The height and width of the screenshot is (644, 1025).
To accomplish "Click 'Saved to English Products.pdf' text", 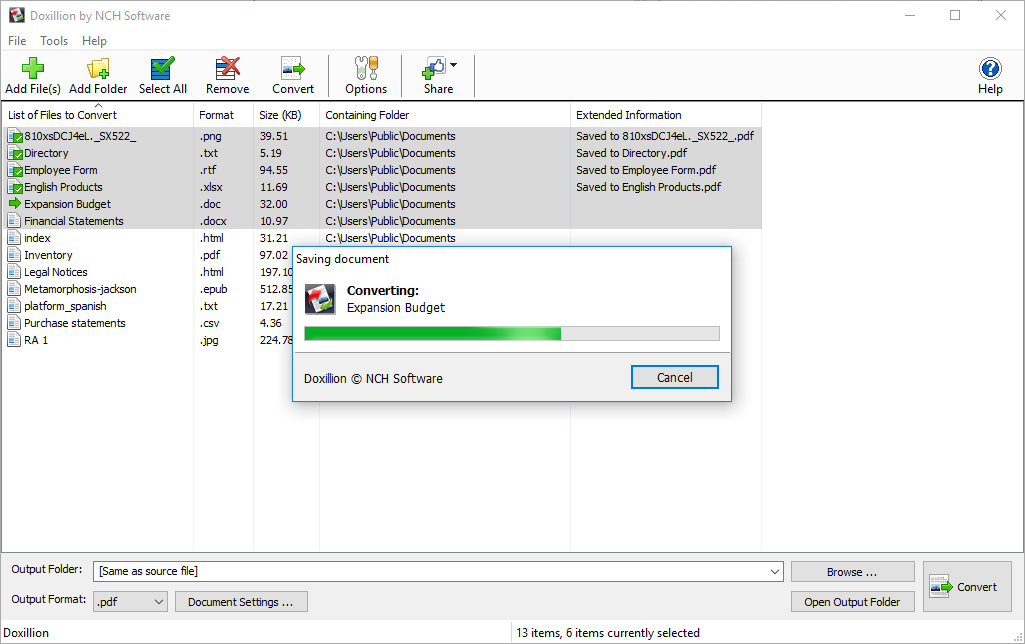I will tap(648, 187).
